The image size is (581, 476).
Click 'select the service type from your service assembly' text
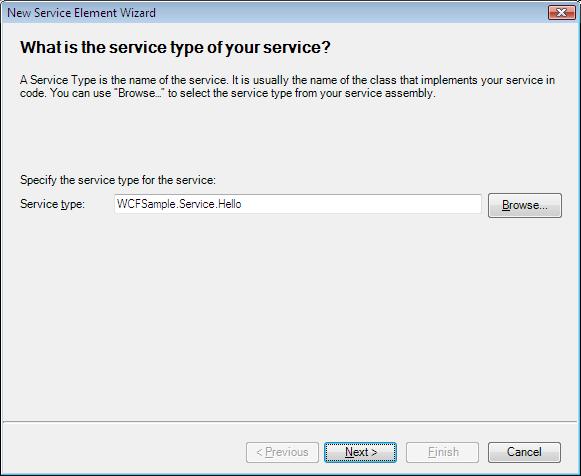click(x=307, y=93)
